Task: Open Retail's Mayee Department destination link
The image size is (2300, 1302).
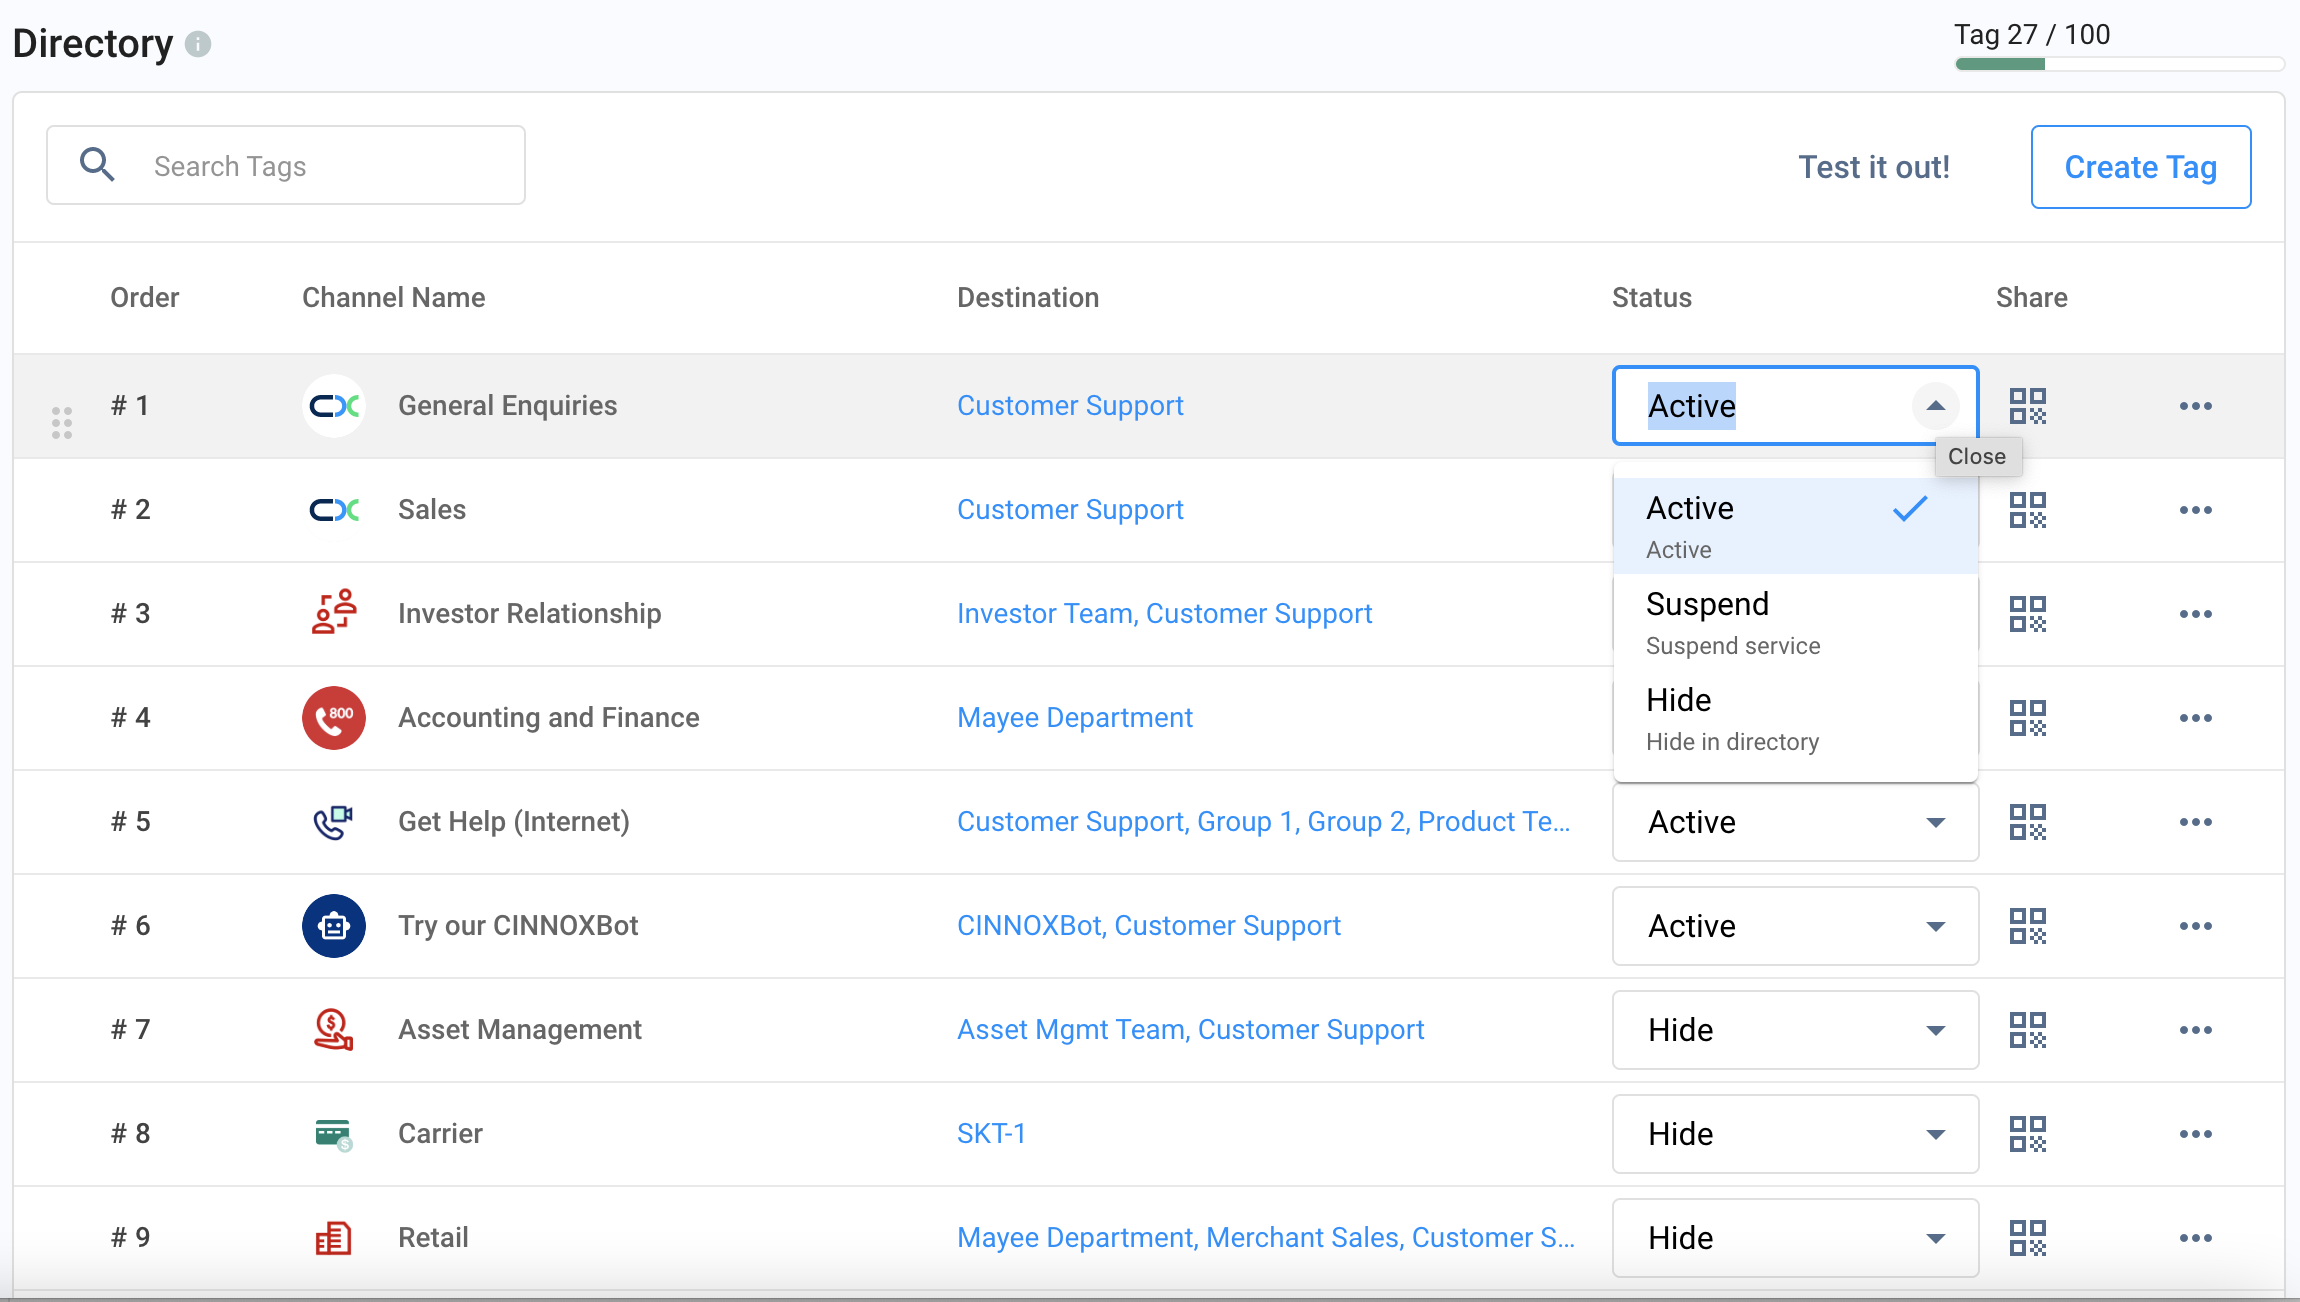Action: click(1266, 1238)
